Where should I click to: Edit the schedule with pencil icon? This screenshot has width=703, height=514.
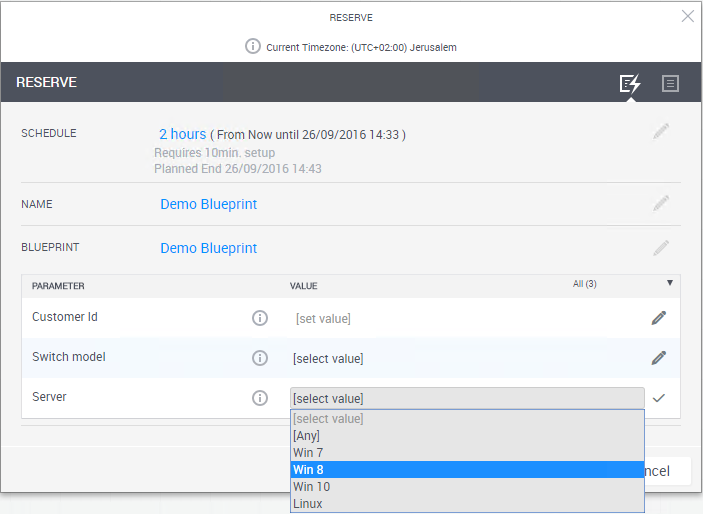click(660, 131)
